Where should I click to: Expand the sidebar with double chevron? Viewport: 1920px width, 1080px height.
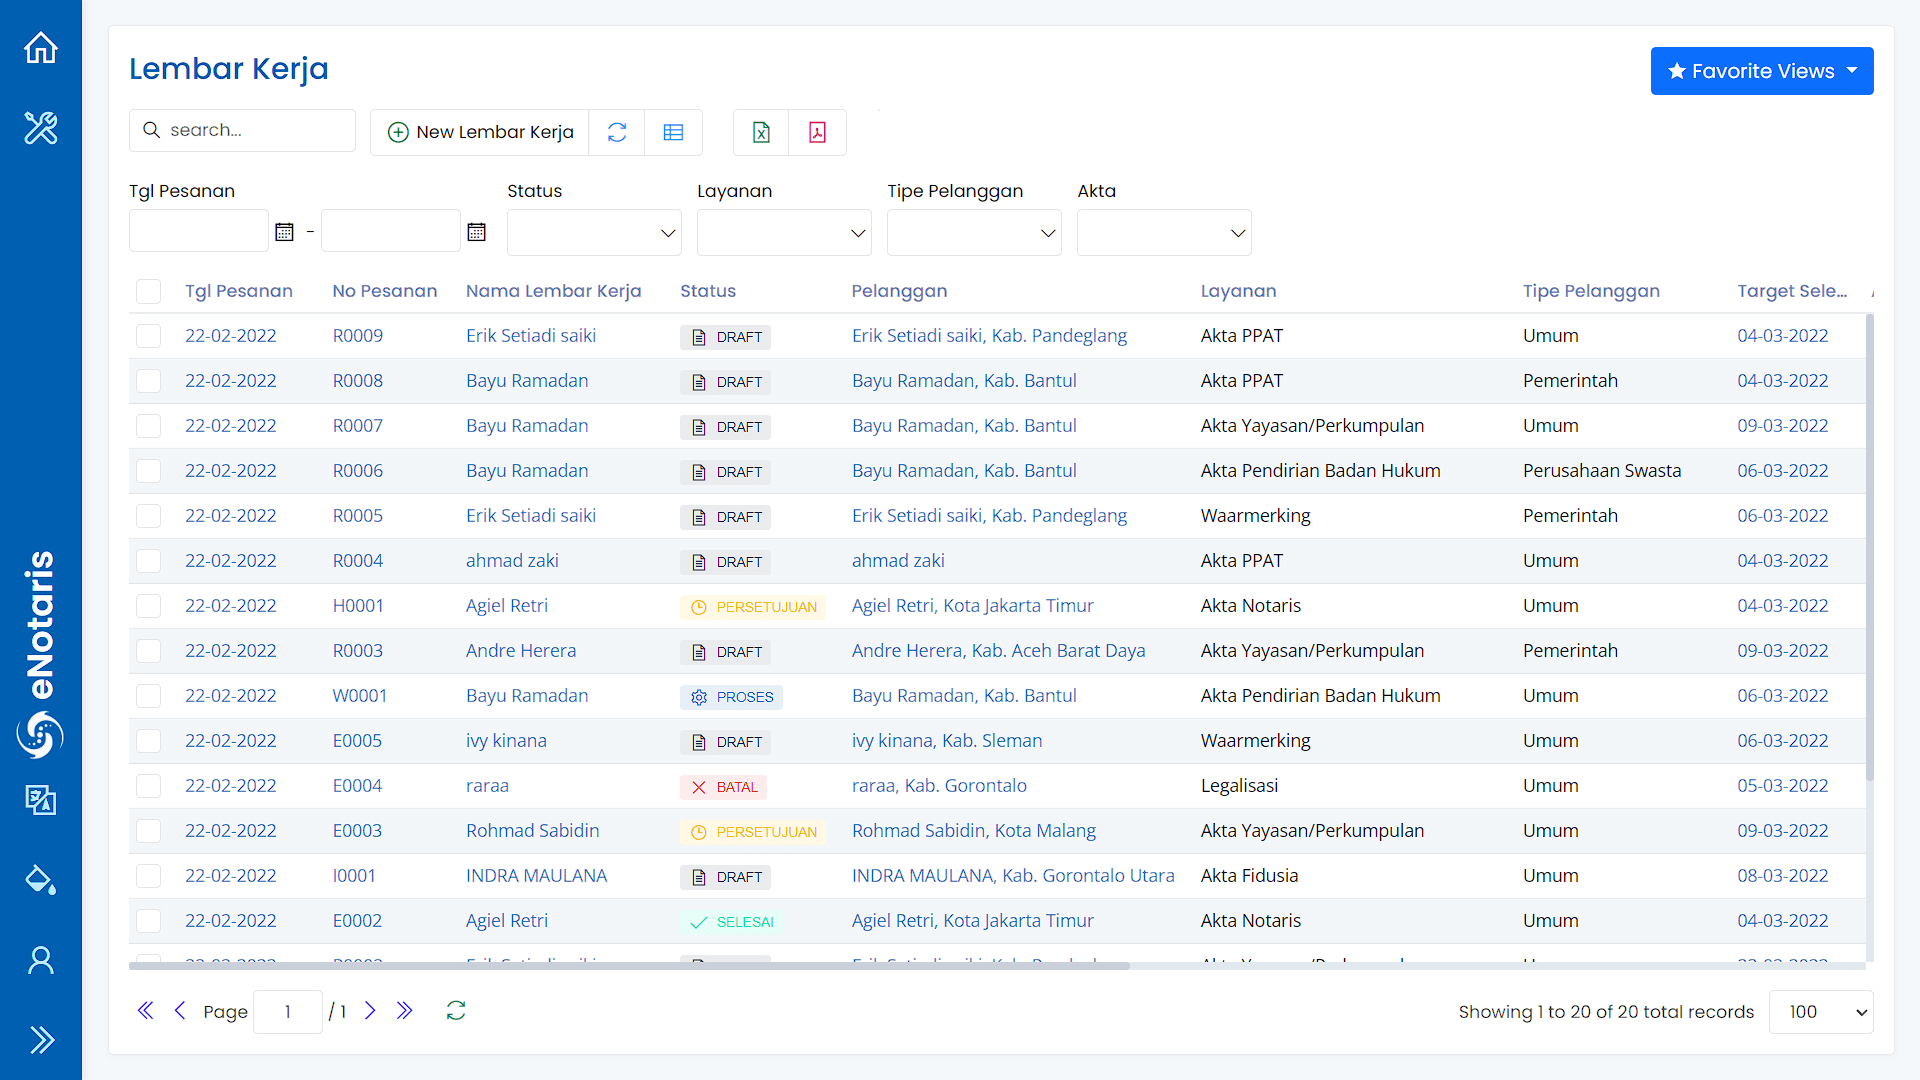41,1040
